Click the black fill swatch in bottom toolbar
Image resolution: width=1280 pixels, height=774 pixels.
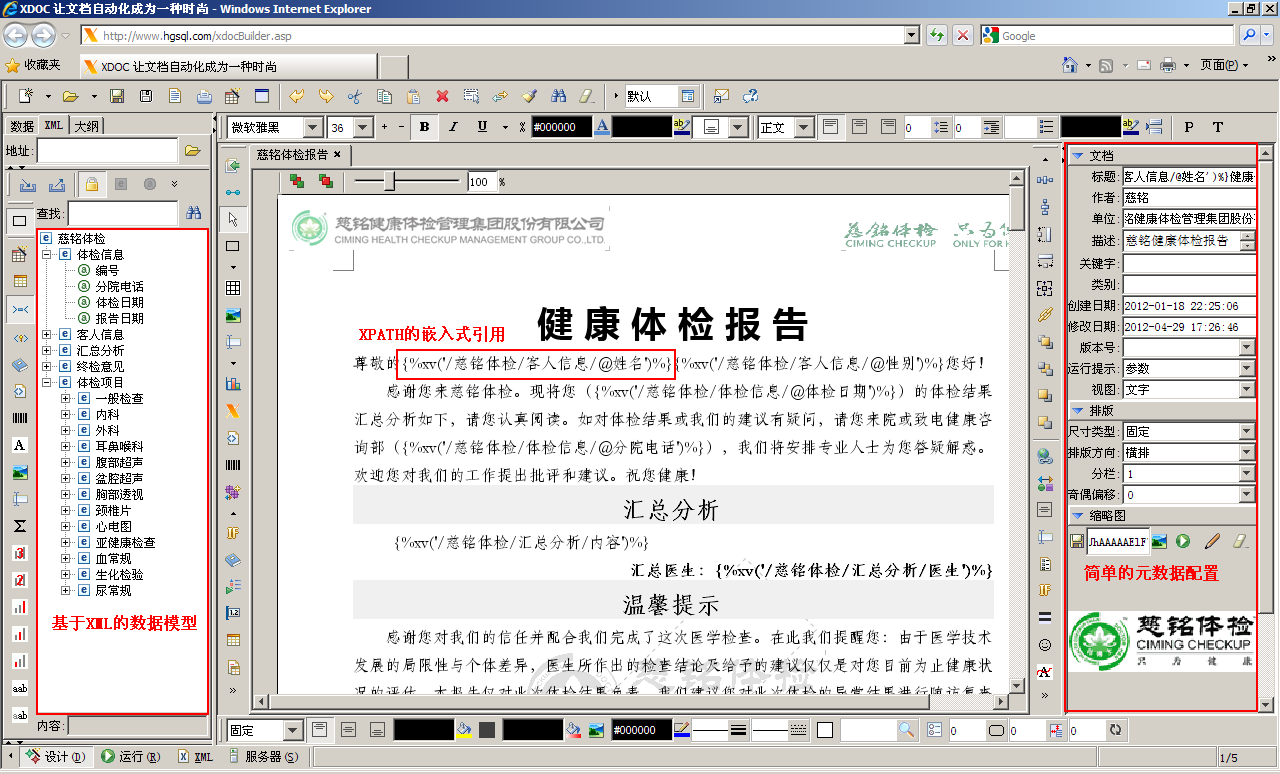tap(424, 730)
